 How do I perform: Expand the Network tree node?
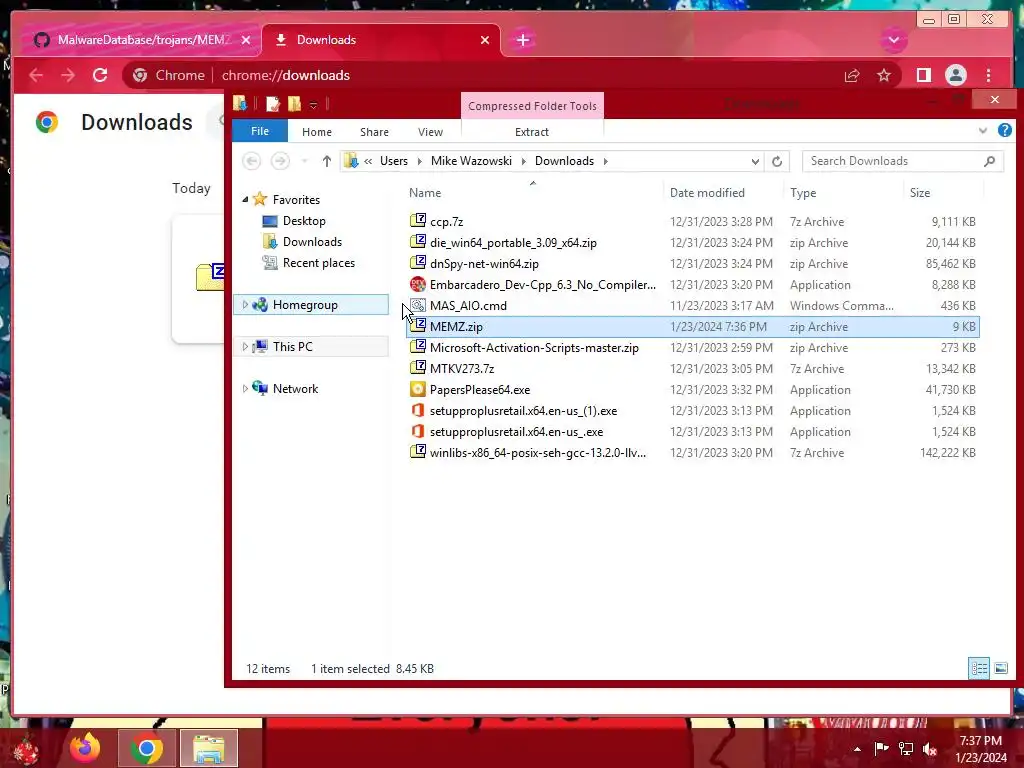point(245,389)
